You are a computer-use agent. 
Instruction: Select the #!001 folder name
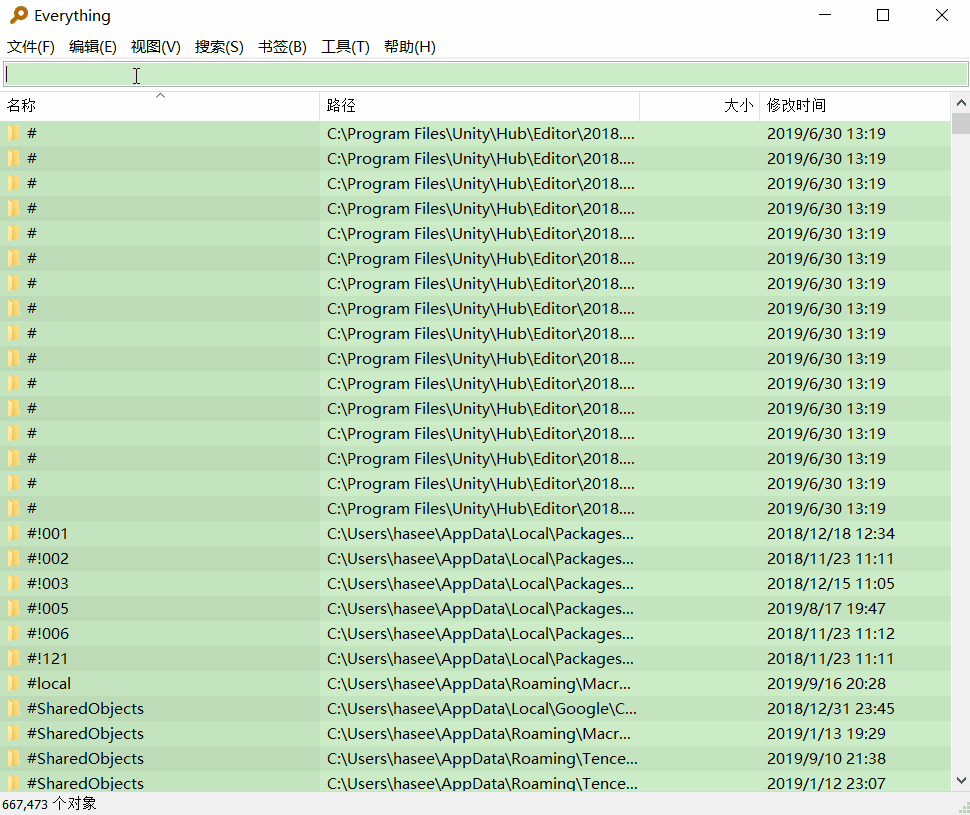pyautogui.click(x=48, y=533)
